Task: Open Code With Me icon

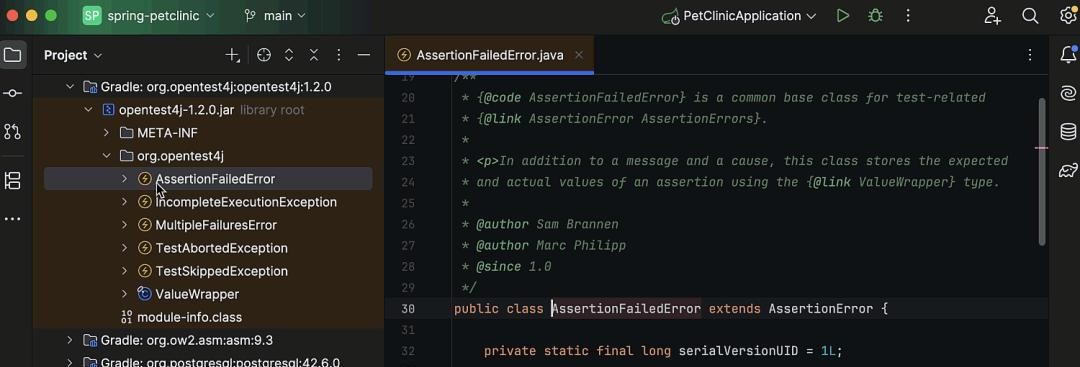Action: 993,15
